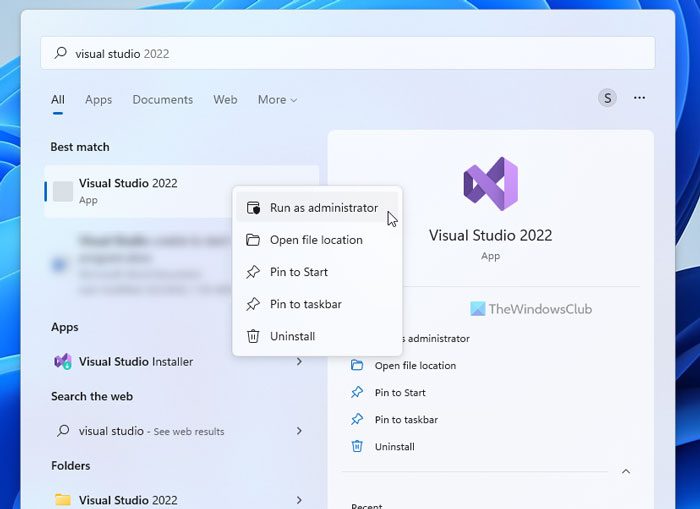Open the three-dot options menu
Screen dimensions: 700x509
(x=639, y=98)
